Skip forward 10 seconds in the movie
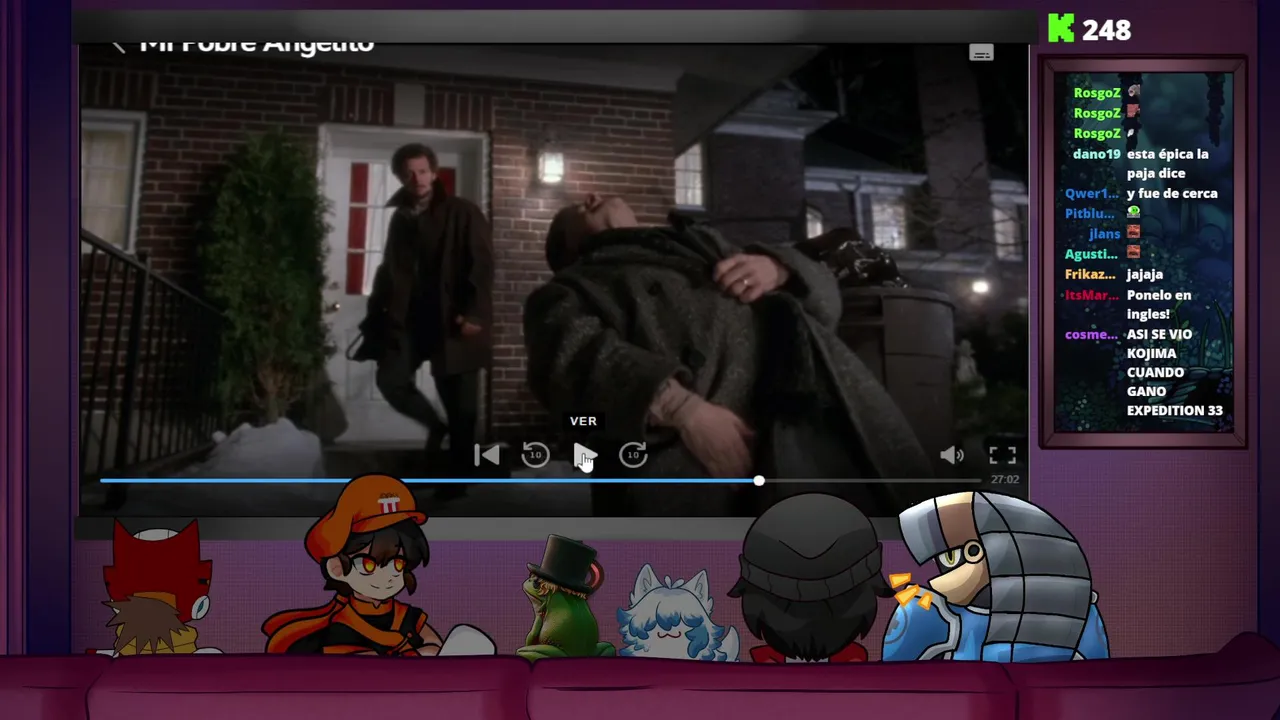 633,456
